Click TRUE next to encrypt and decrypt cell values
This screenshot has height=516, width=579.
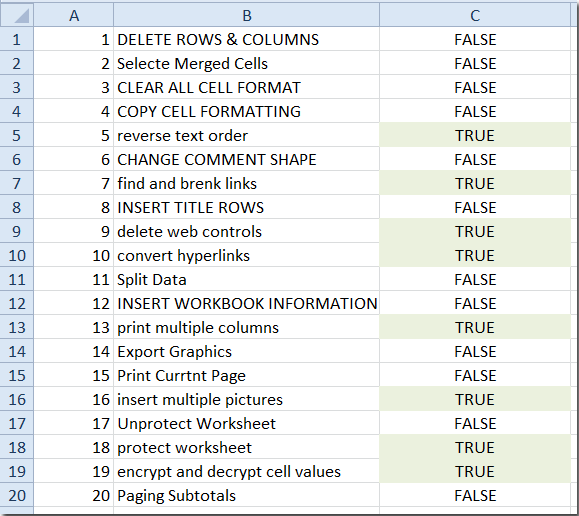(475, 471)
